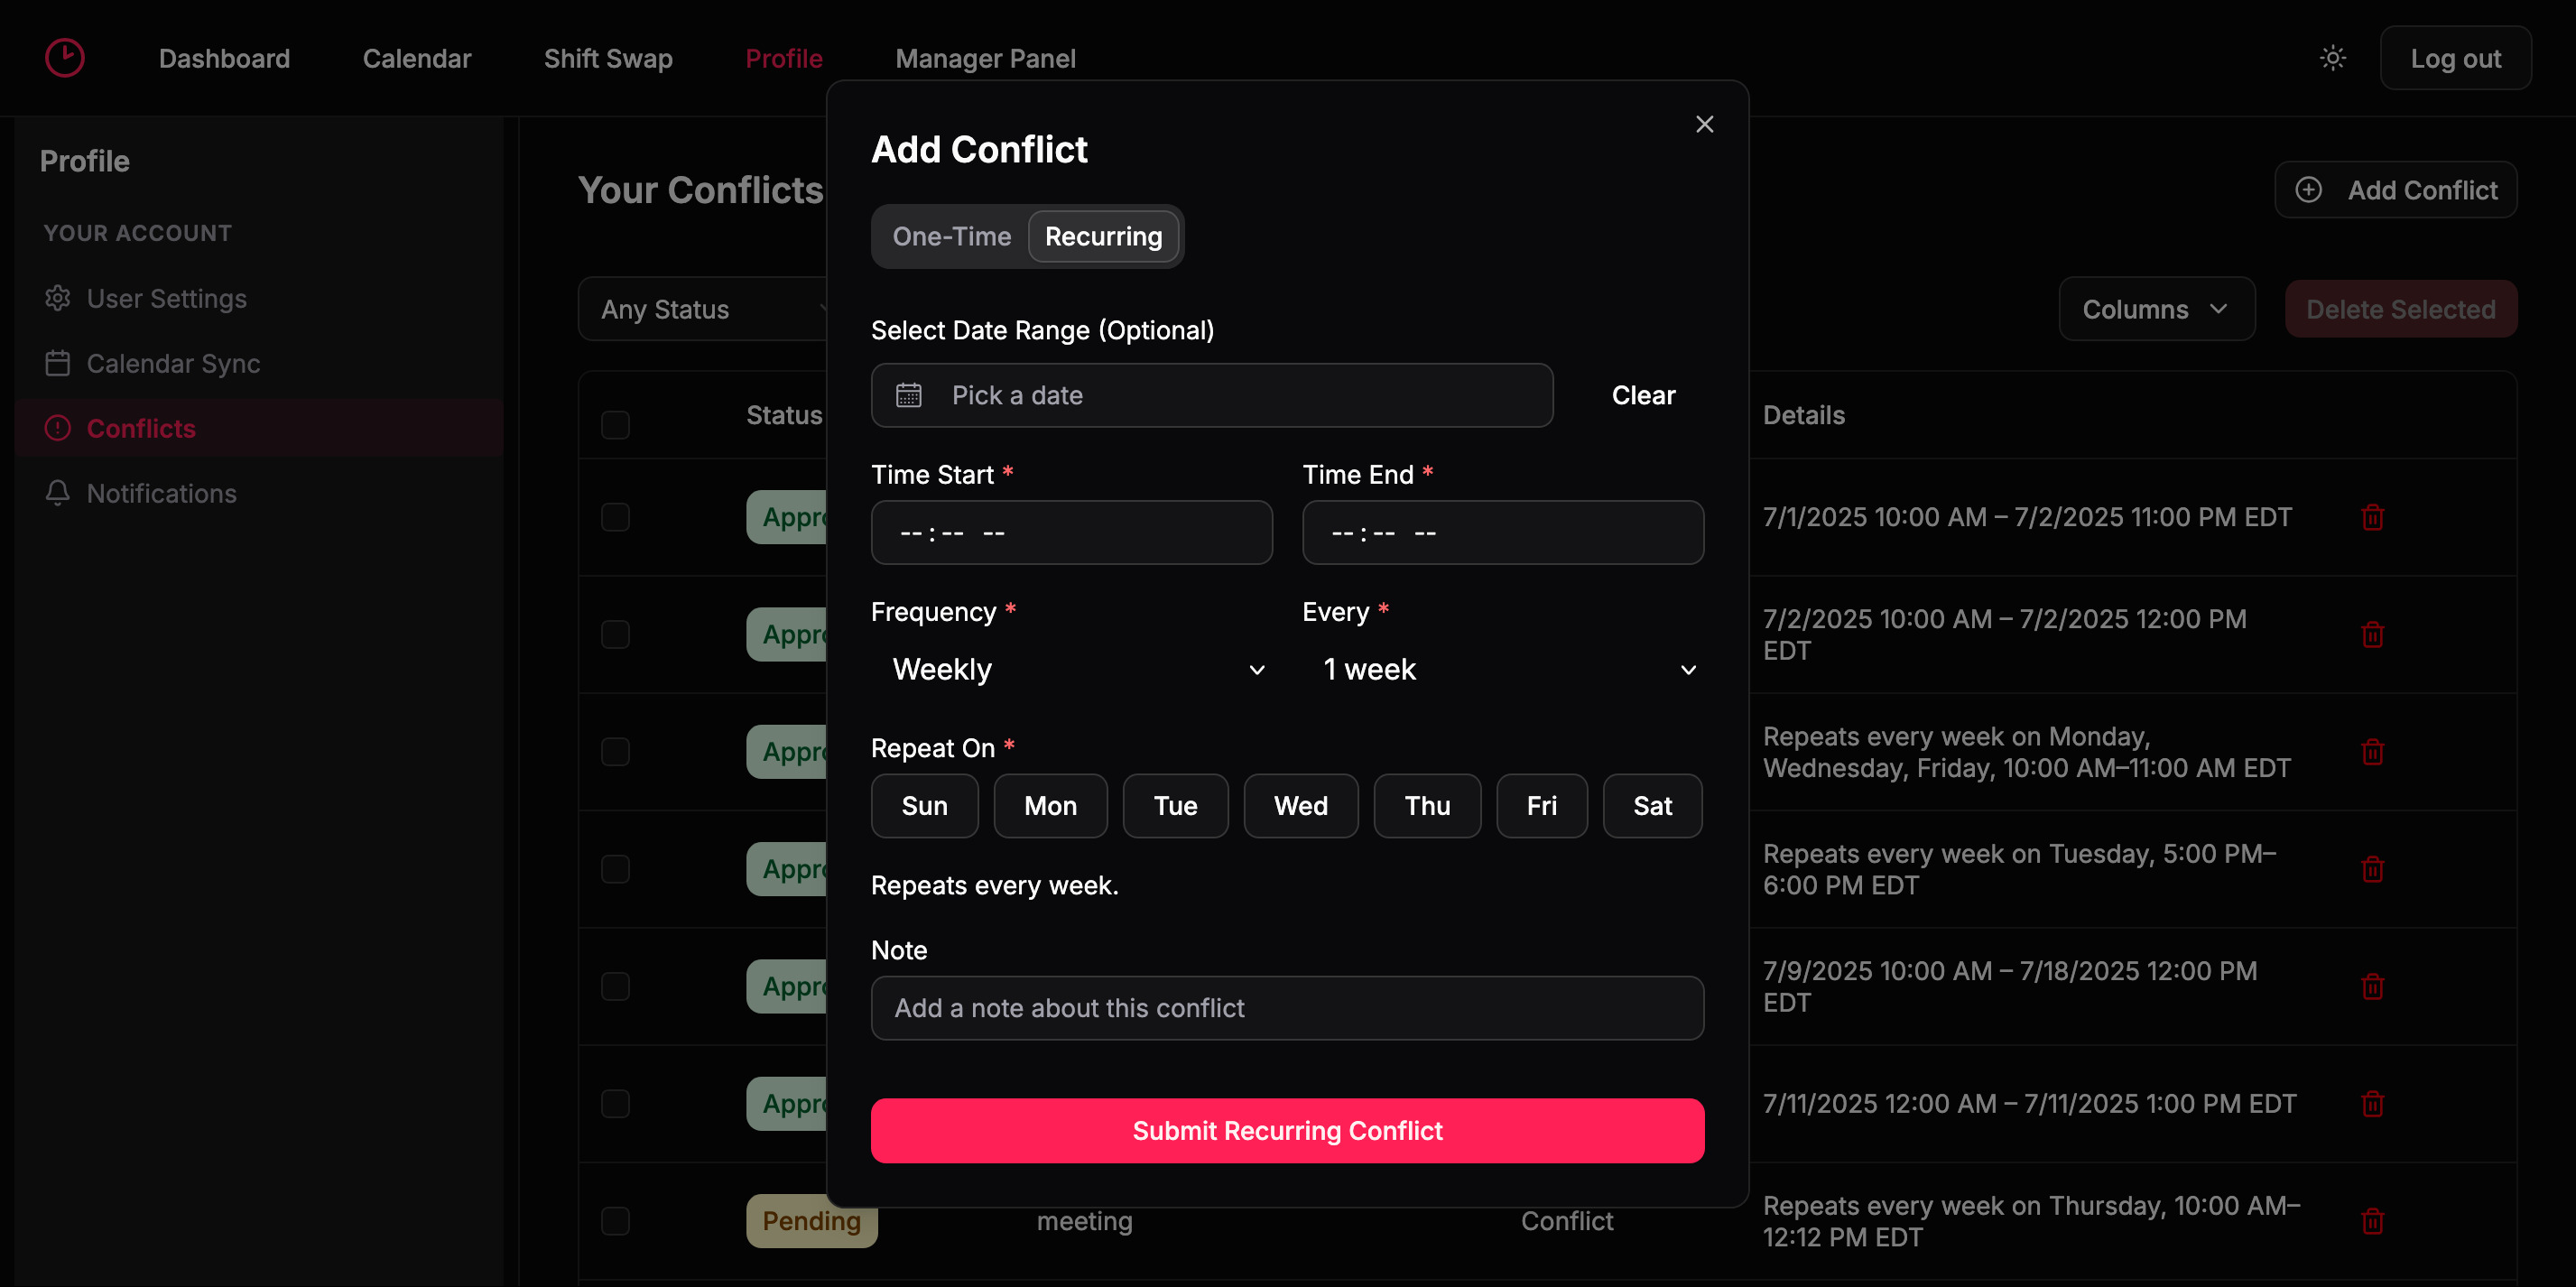
Task: Click the app logo clock icon
Action: (64, 57)
